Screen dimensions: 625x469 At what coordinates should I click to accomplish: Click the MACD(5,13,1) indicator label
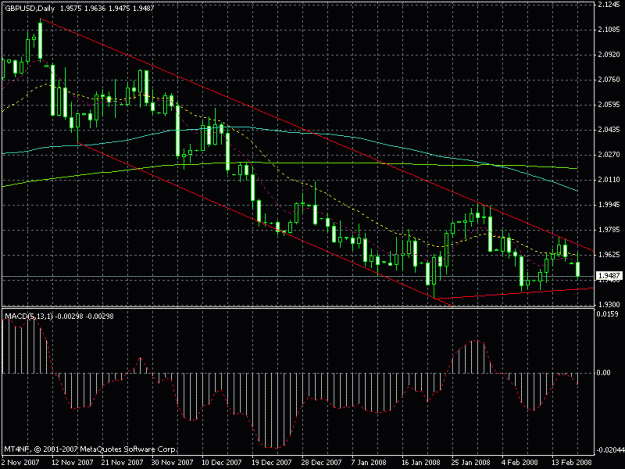click(x=28, y=316)
